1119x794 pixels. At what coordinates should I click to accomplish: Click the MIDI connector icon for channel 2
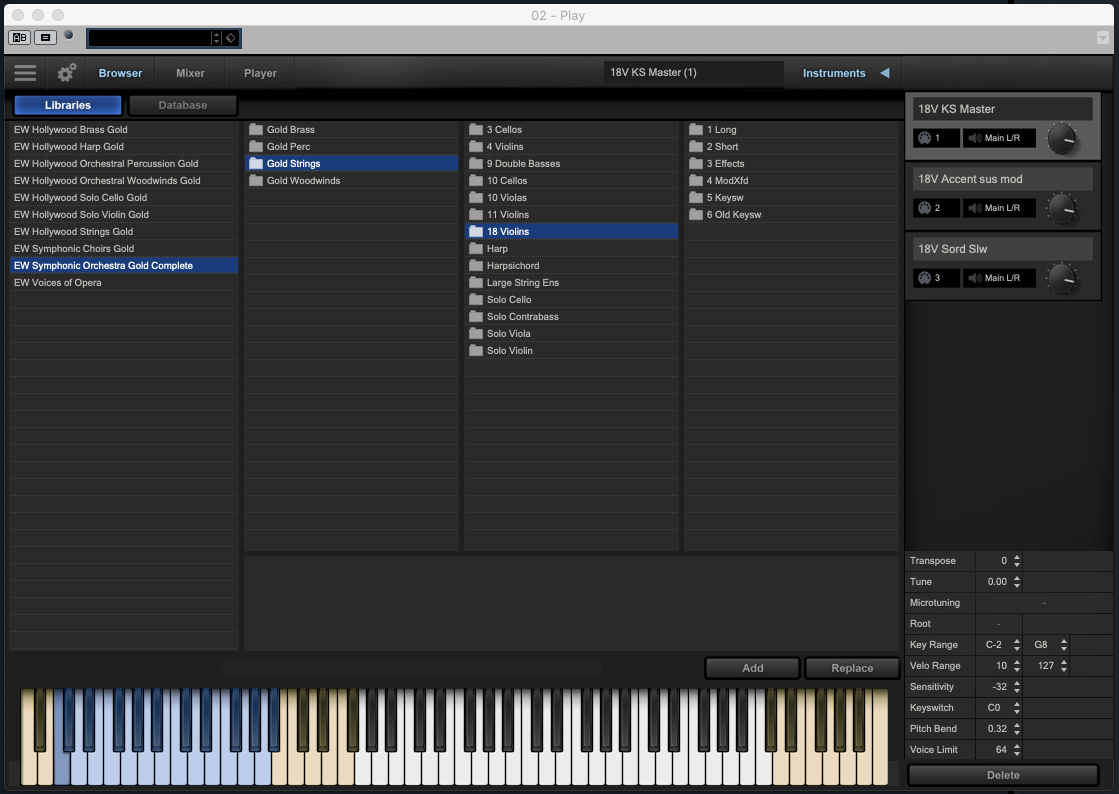(924, 208)
